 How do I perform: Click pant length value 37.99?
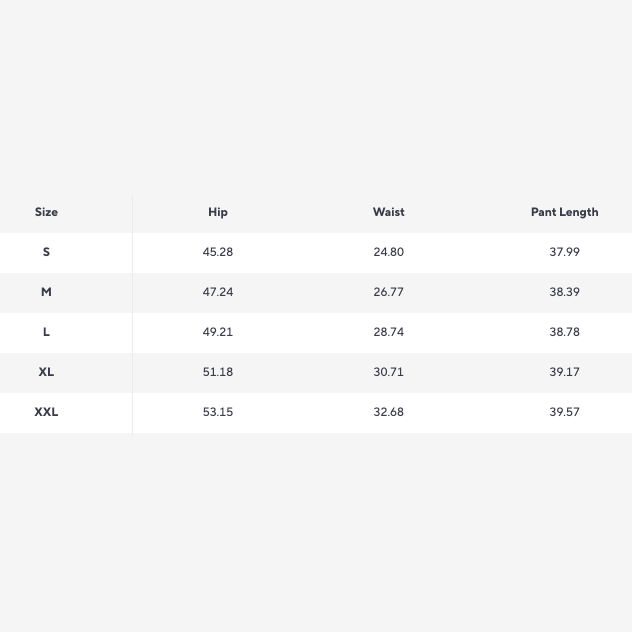[564, 252]
